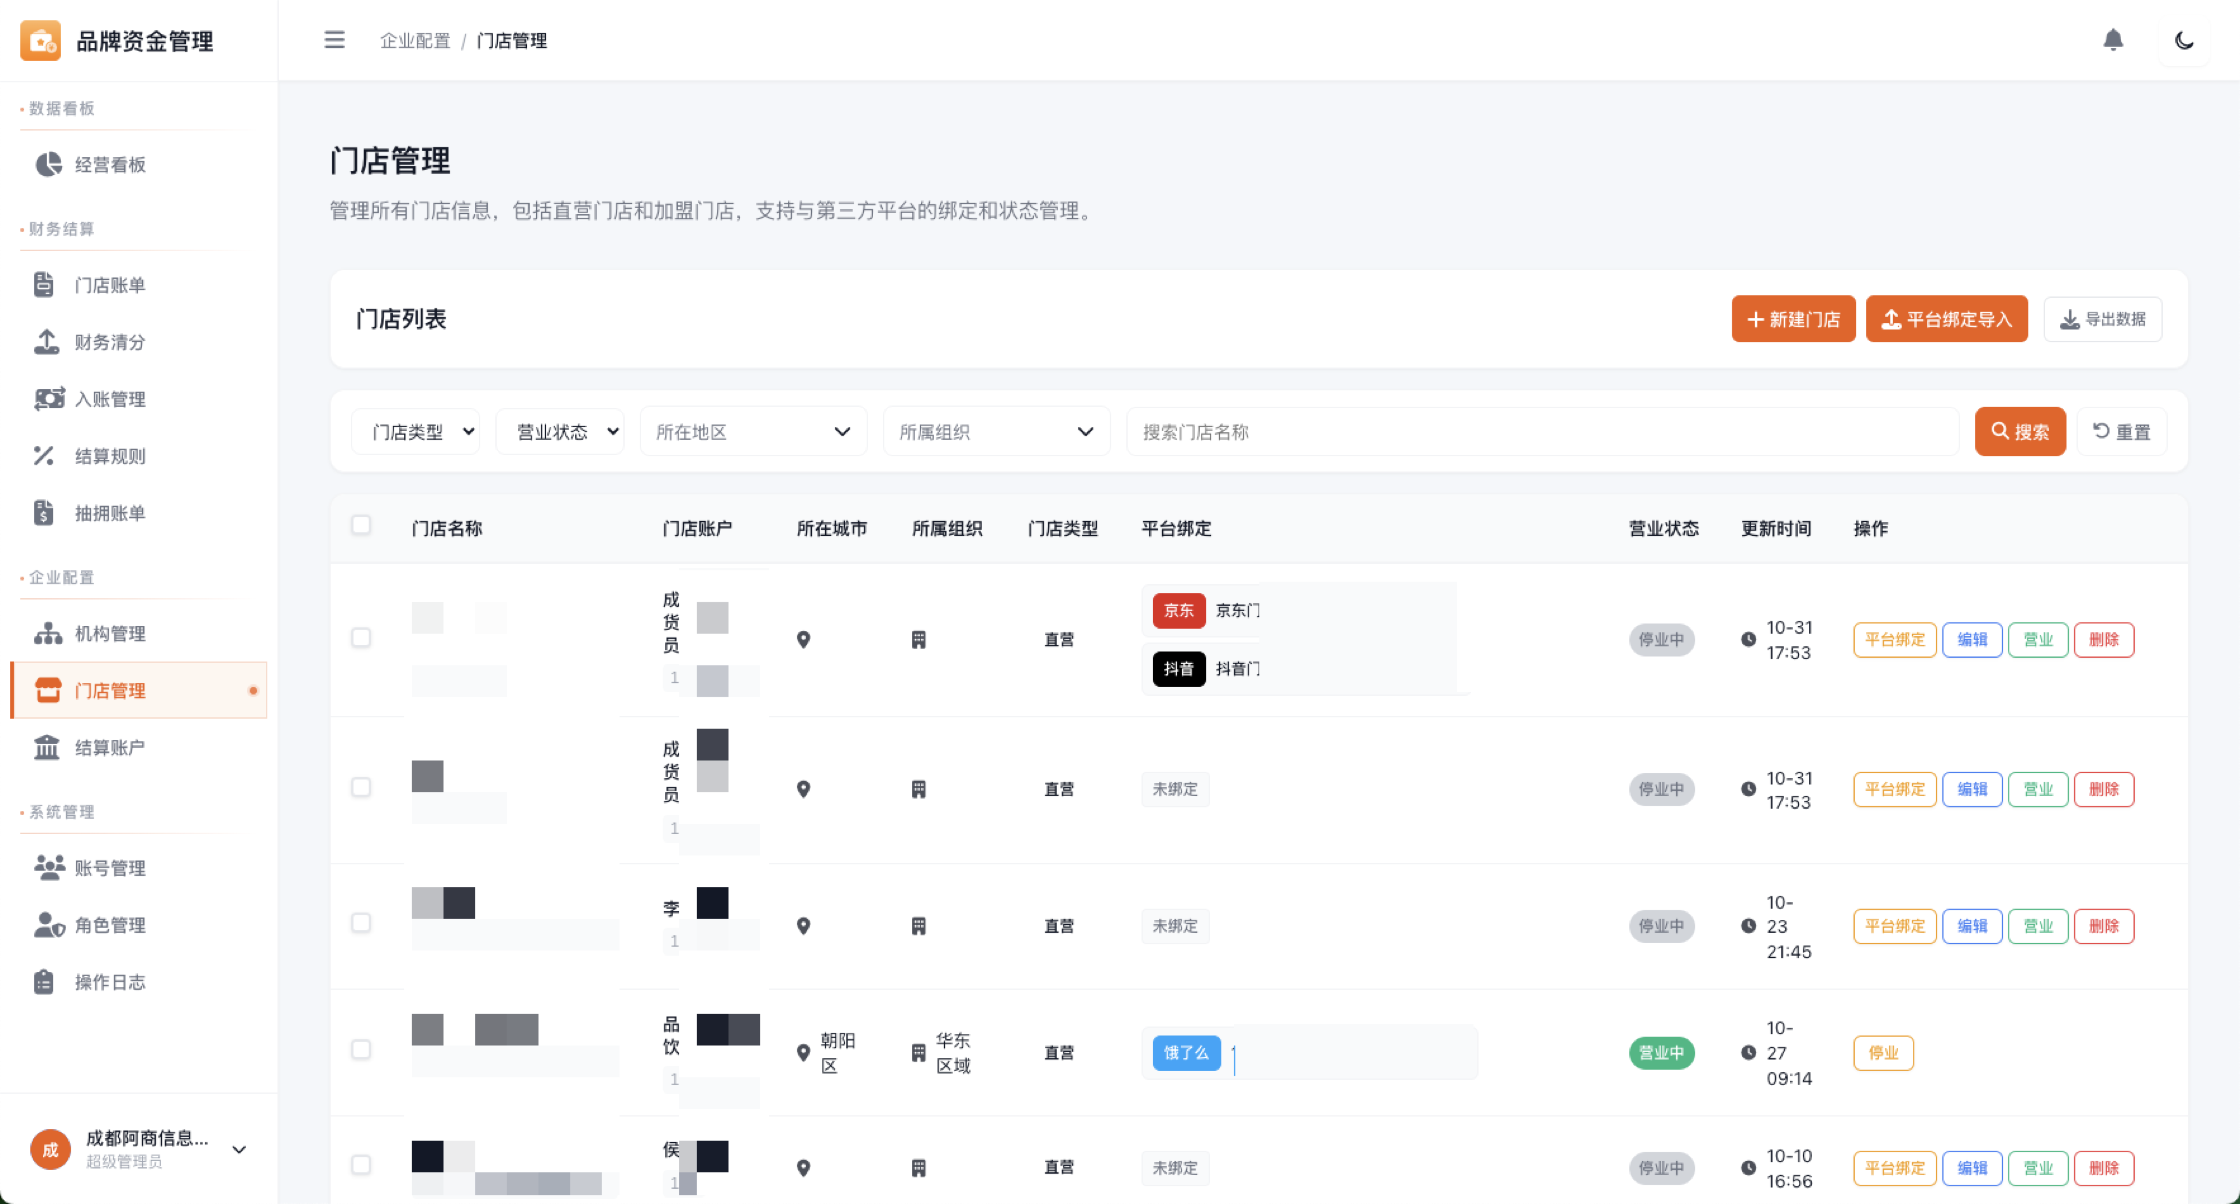Toggle dark mode with the moon icon
Image resolution: width=2240 pixels, height=1204 pixels.
[2184, 40]
